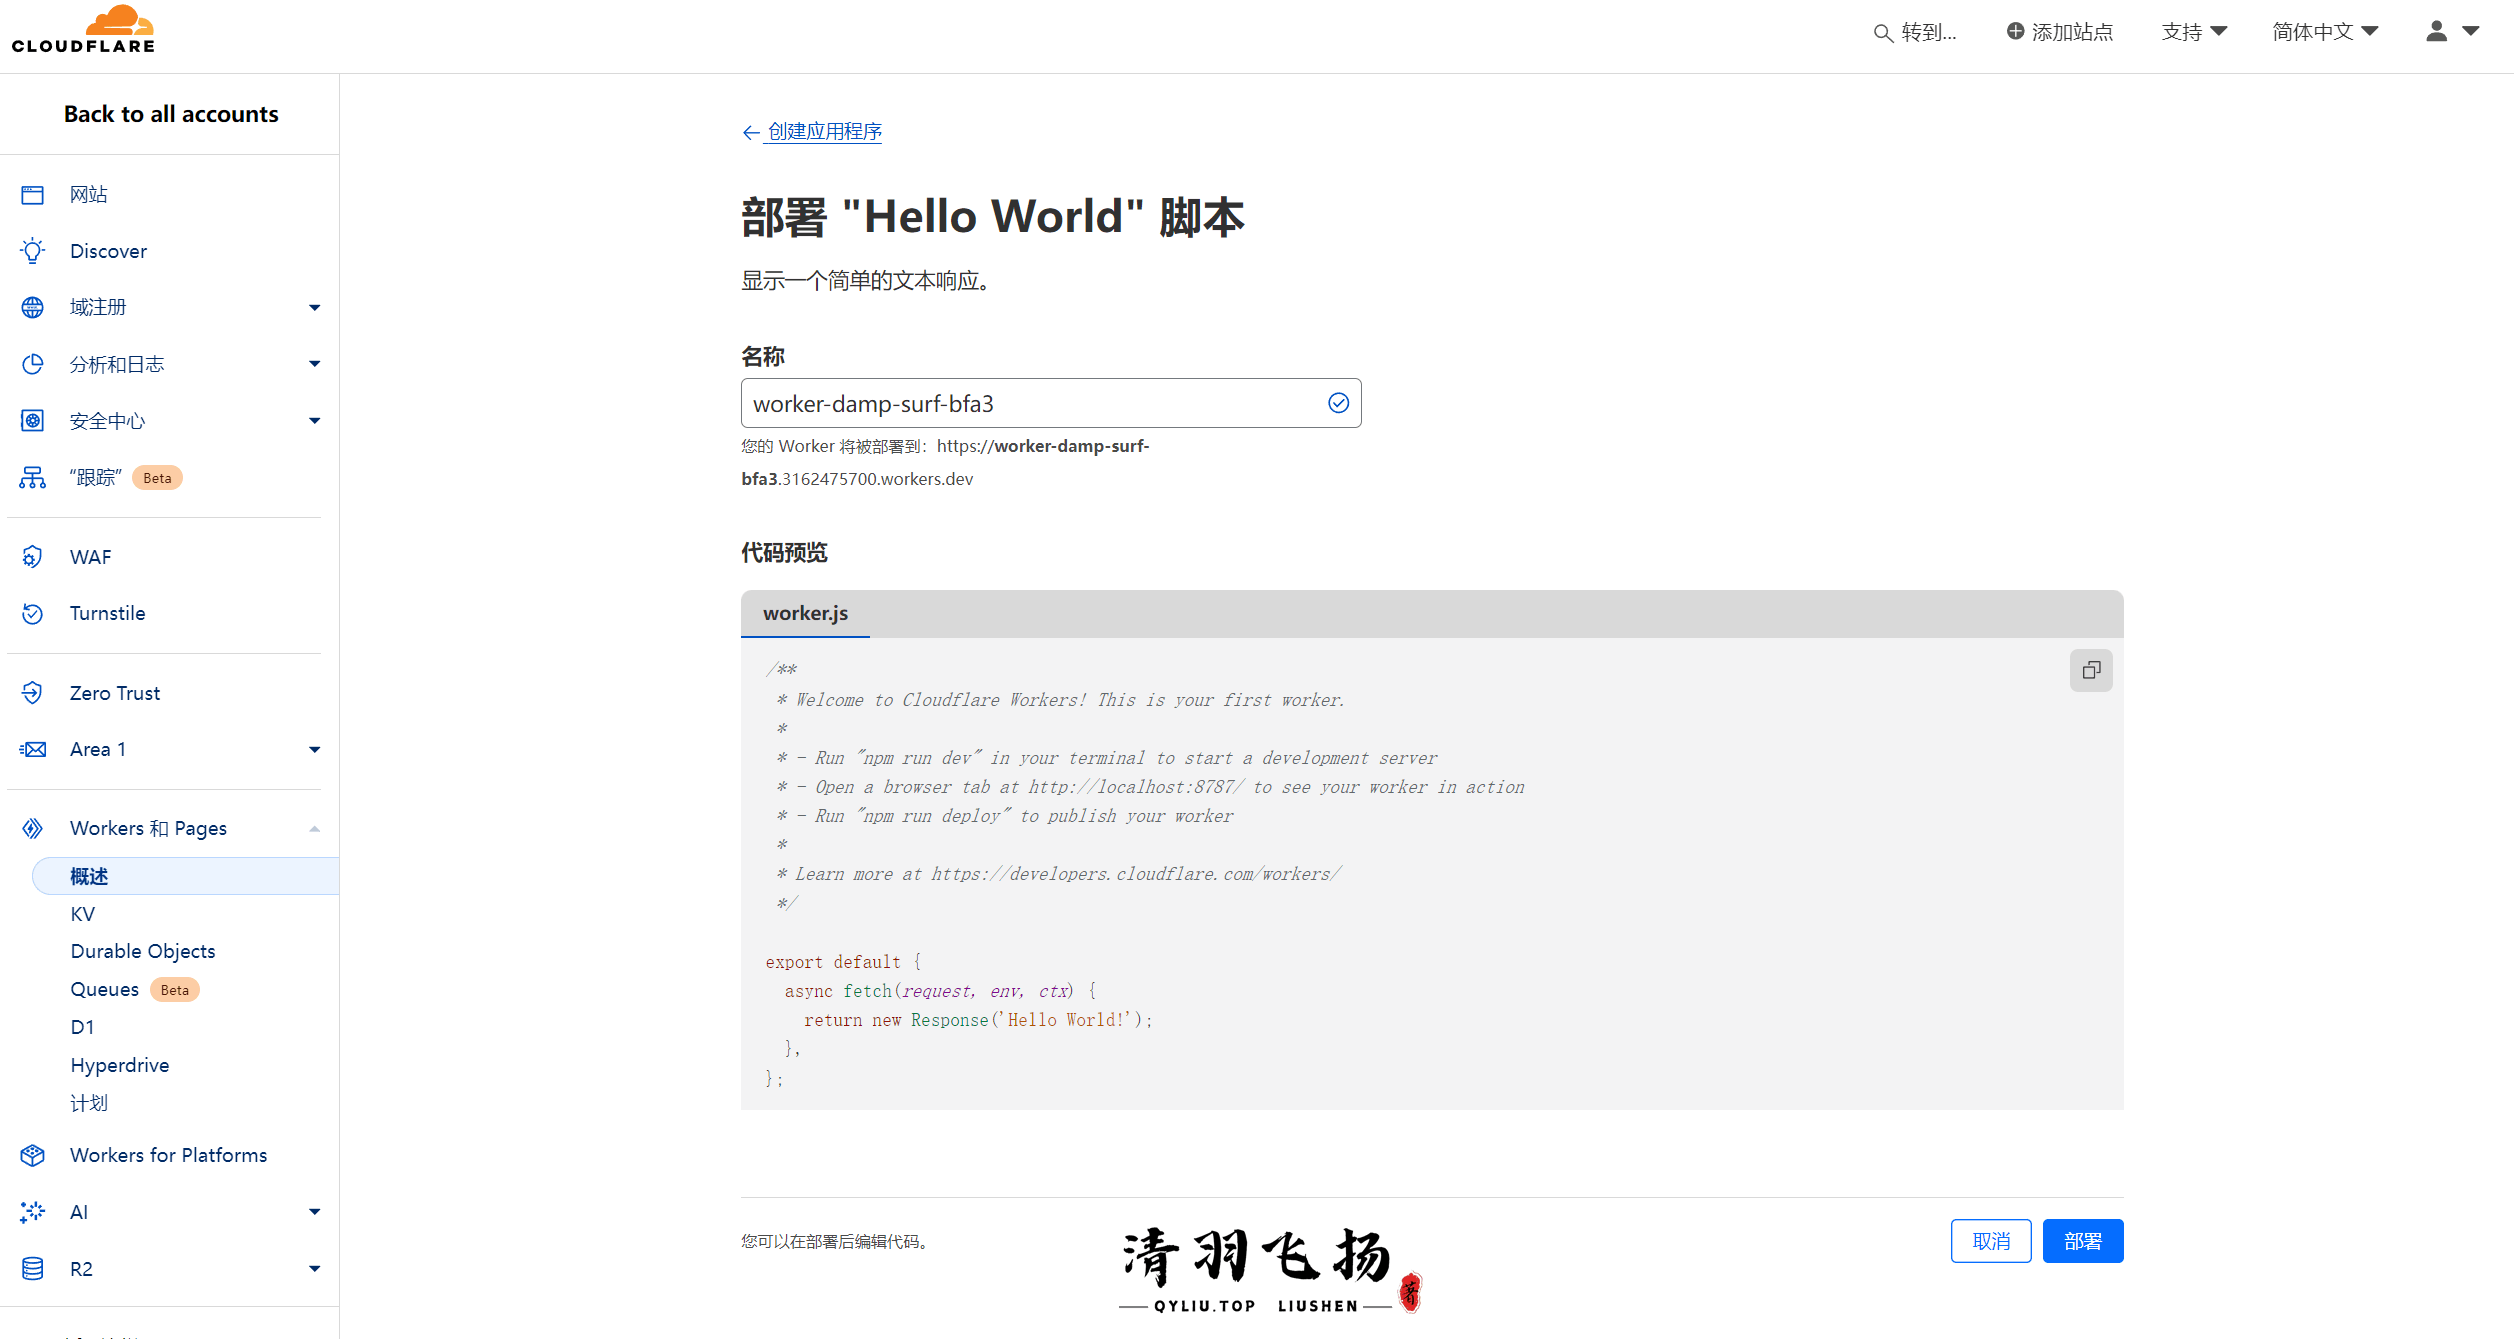Open the 支持 support dropdown
This screenshot has height=1339, width=2514.
click(2194, 32)
